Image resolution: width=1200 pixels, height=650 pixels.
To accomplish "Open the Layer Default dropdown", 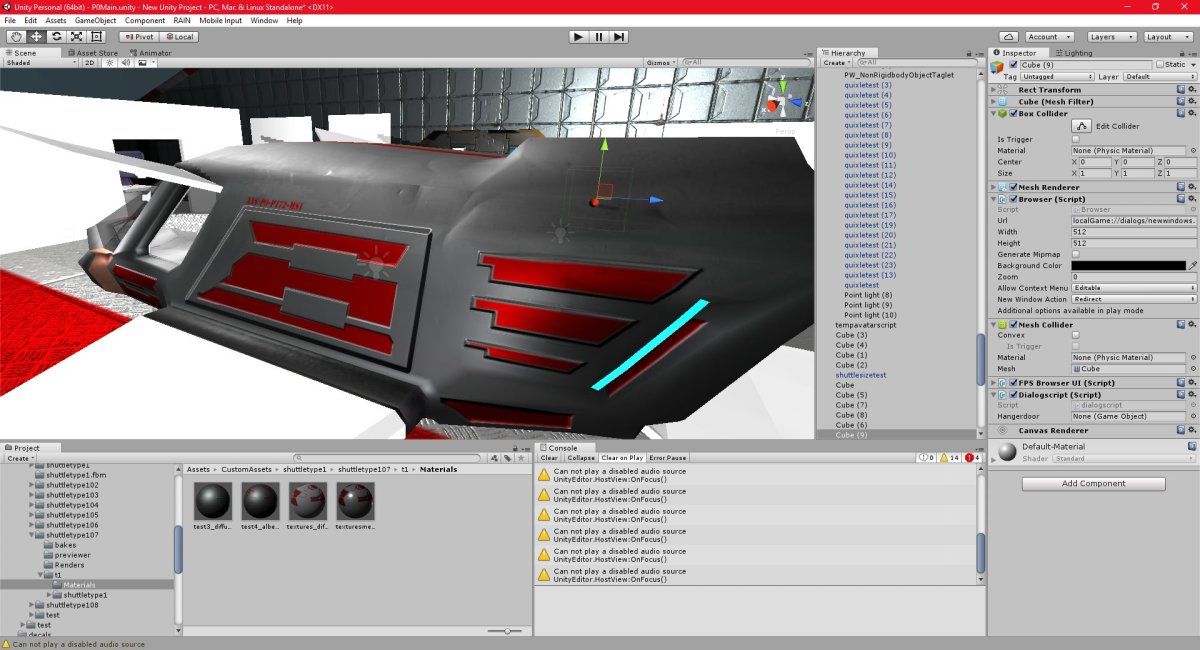I will tap(1159, 76).
